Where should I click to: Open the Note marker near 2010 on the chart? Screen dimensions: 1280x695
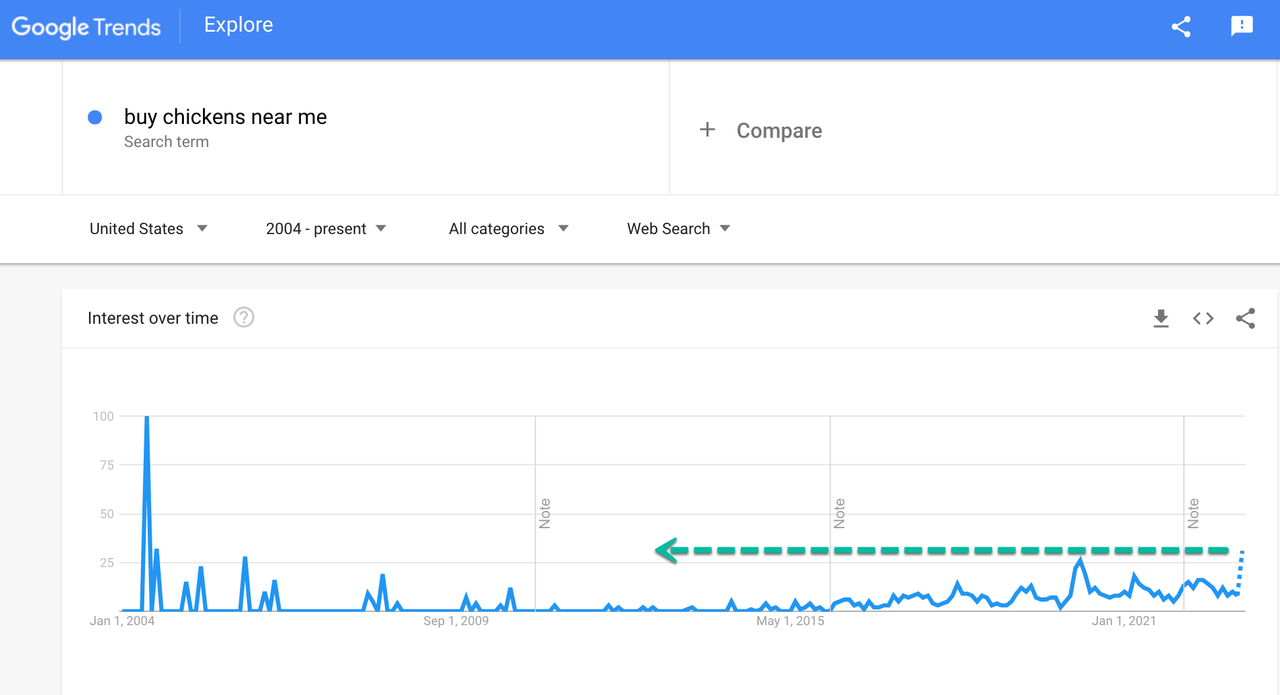tap(545, 513)
